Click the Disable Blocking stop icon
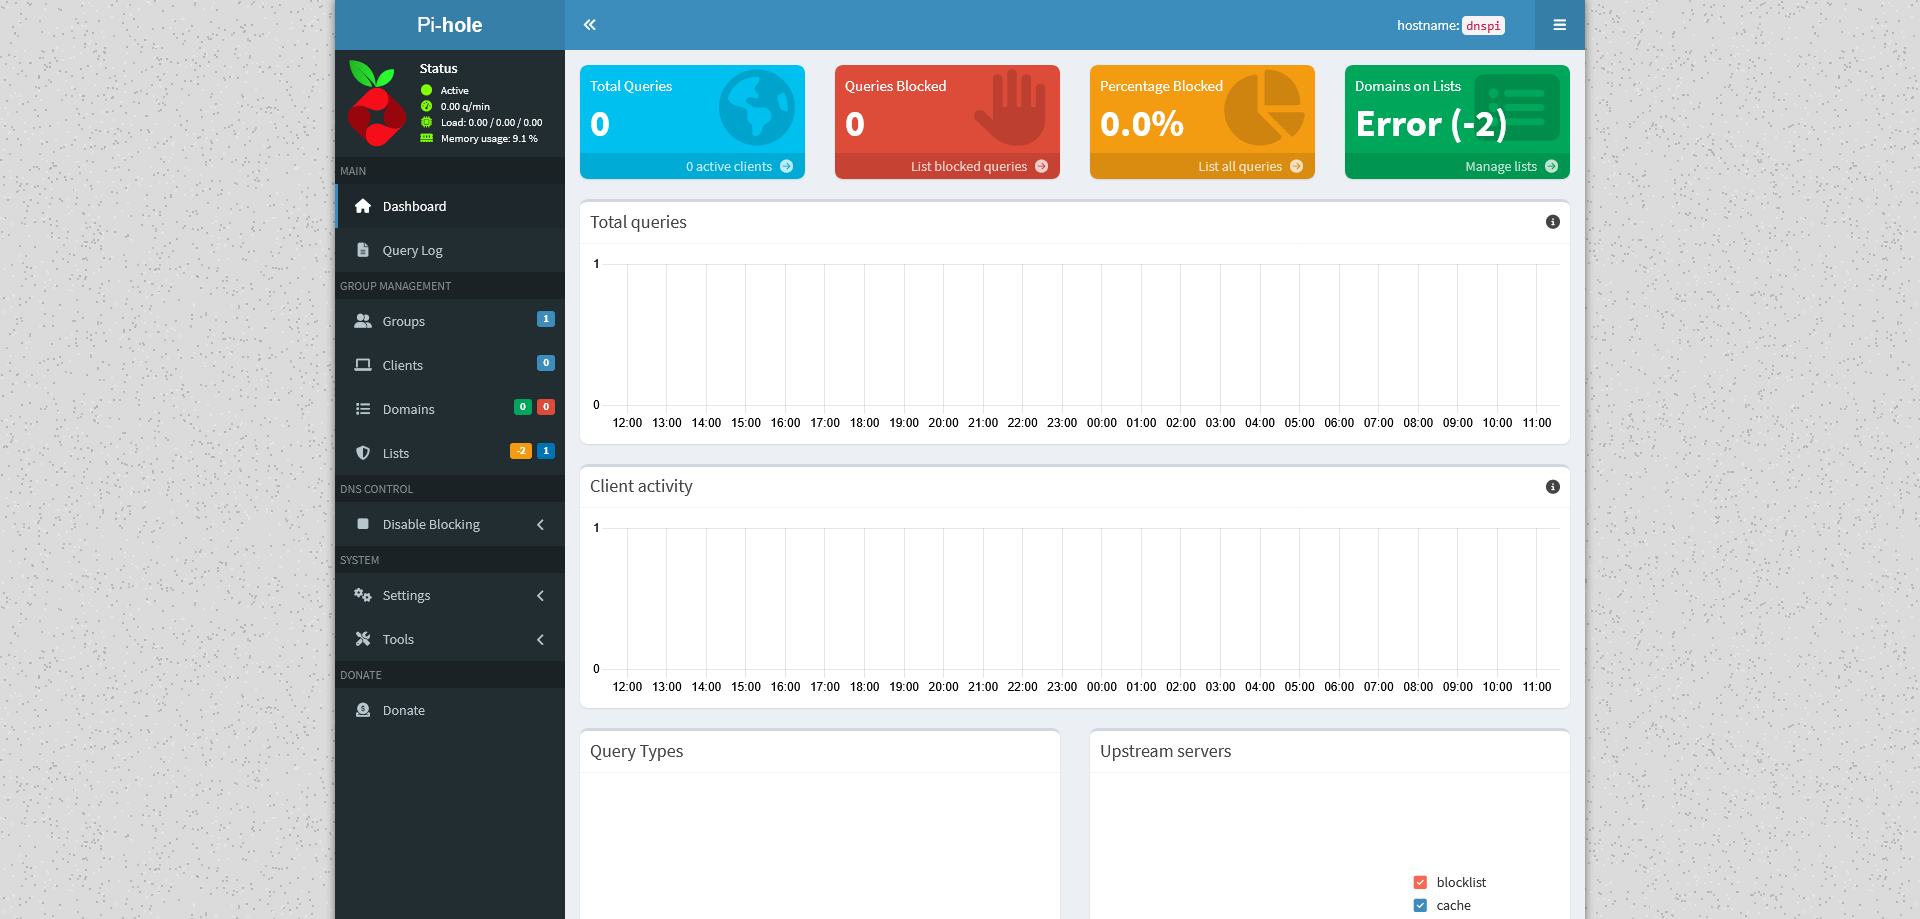This screenshot has height=919, width=1920. point(363,524)
